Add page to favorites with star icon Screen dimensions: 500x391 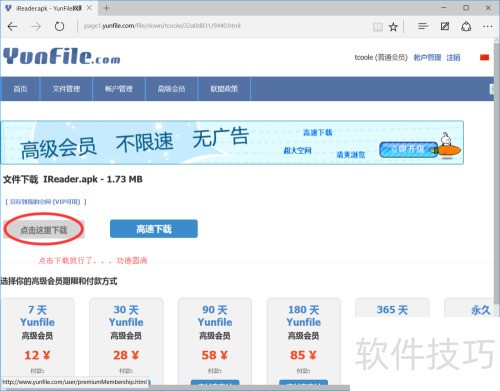pos(393,27)
